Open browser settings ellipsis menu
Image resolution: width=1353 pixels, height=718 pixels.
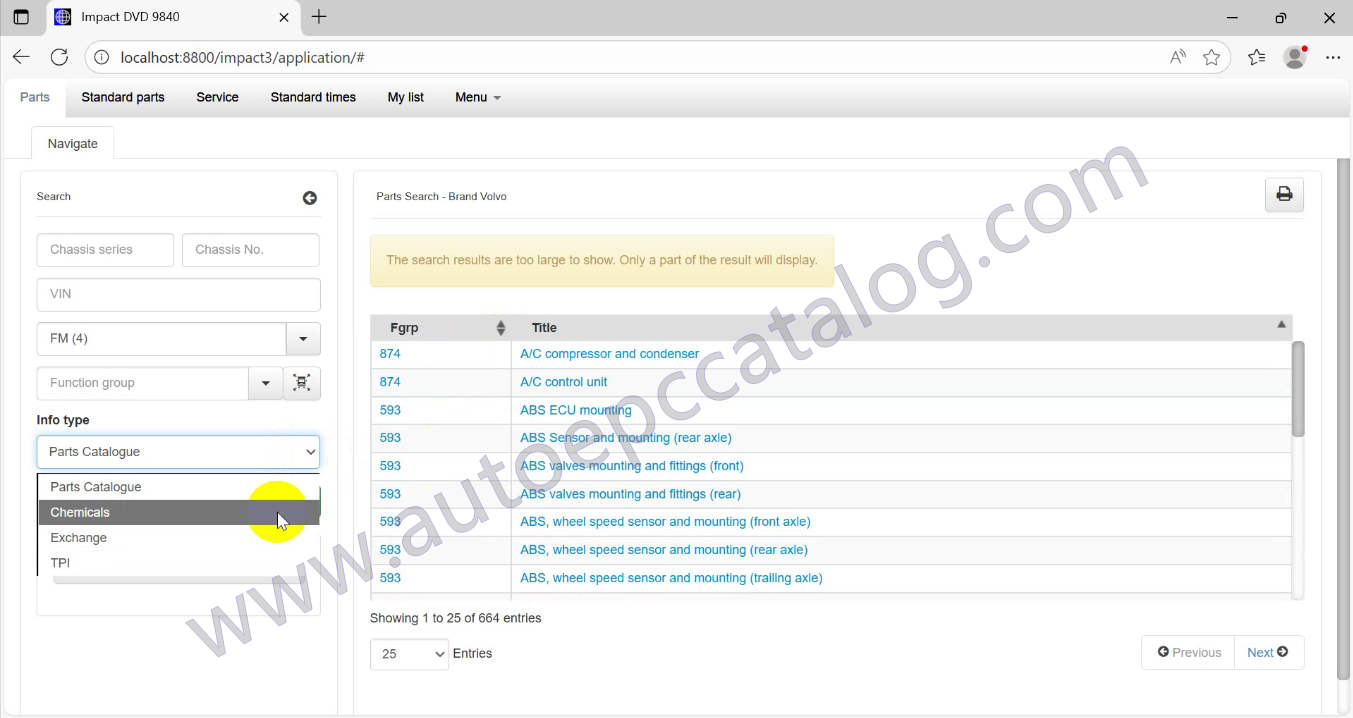[x=1332, y=57]
